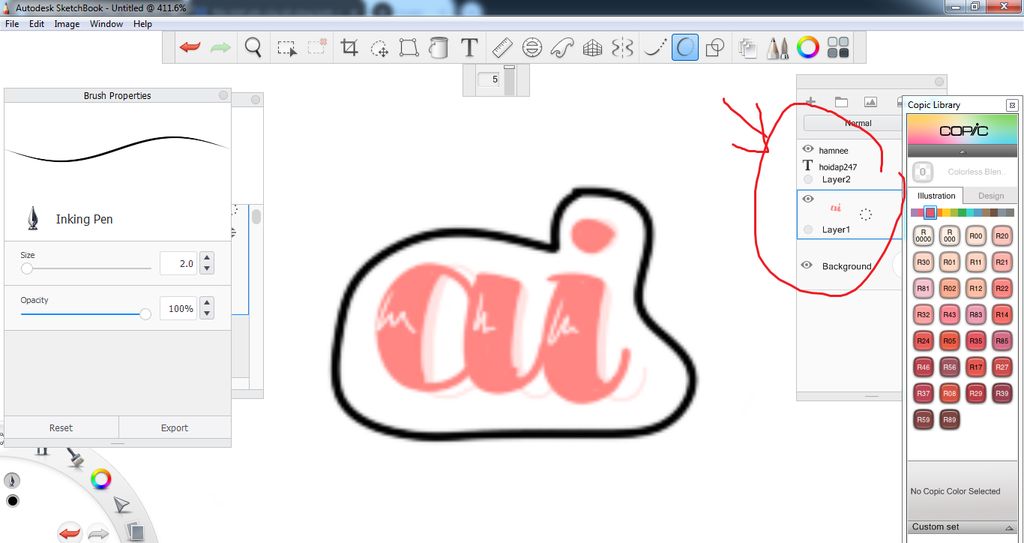The image size is (1024, 543).
Task: Close the Brush Properties panel
Action: click(x=223, y=95)
